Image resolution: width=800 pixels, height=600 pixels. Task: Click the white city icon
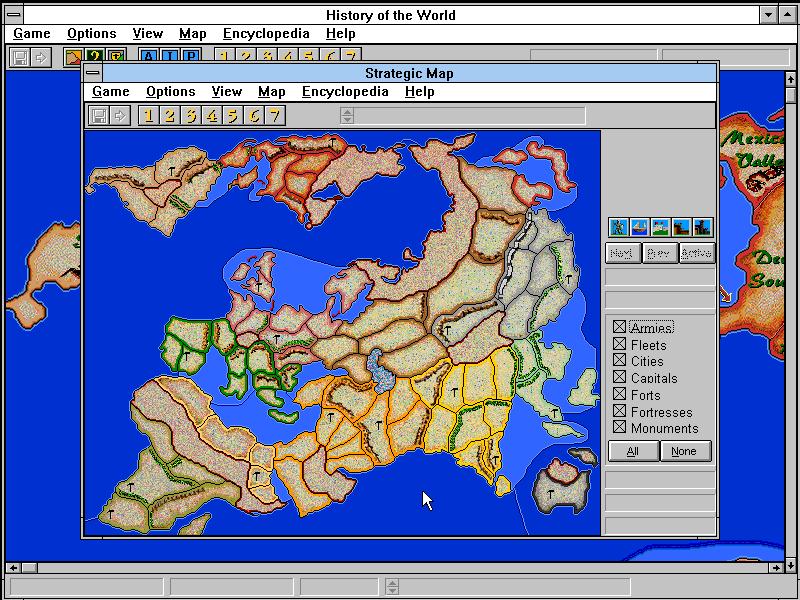click(x=661, y=228)
